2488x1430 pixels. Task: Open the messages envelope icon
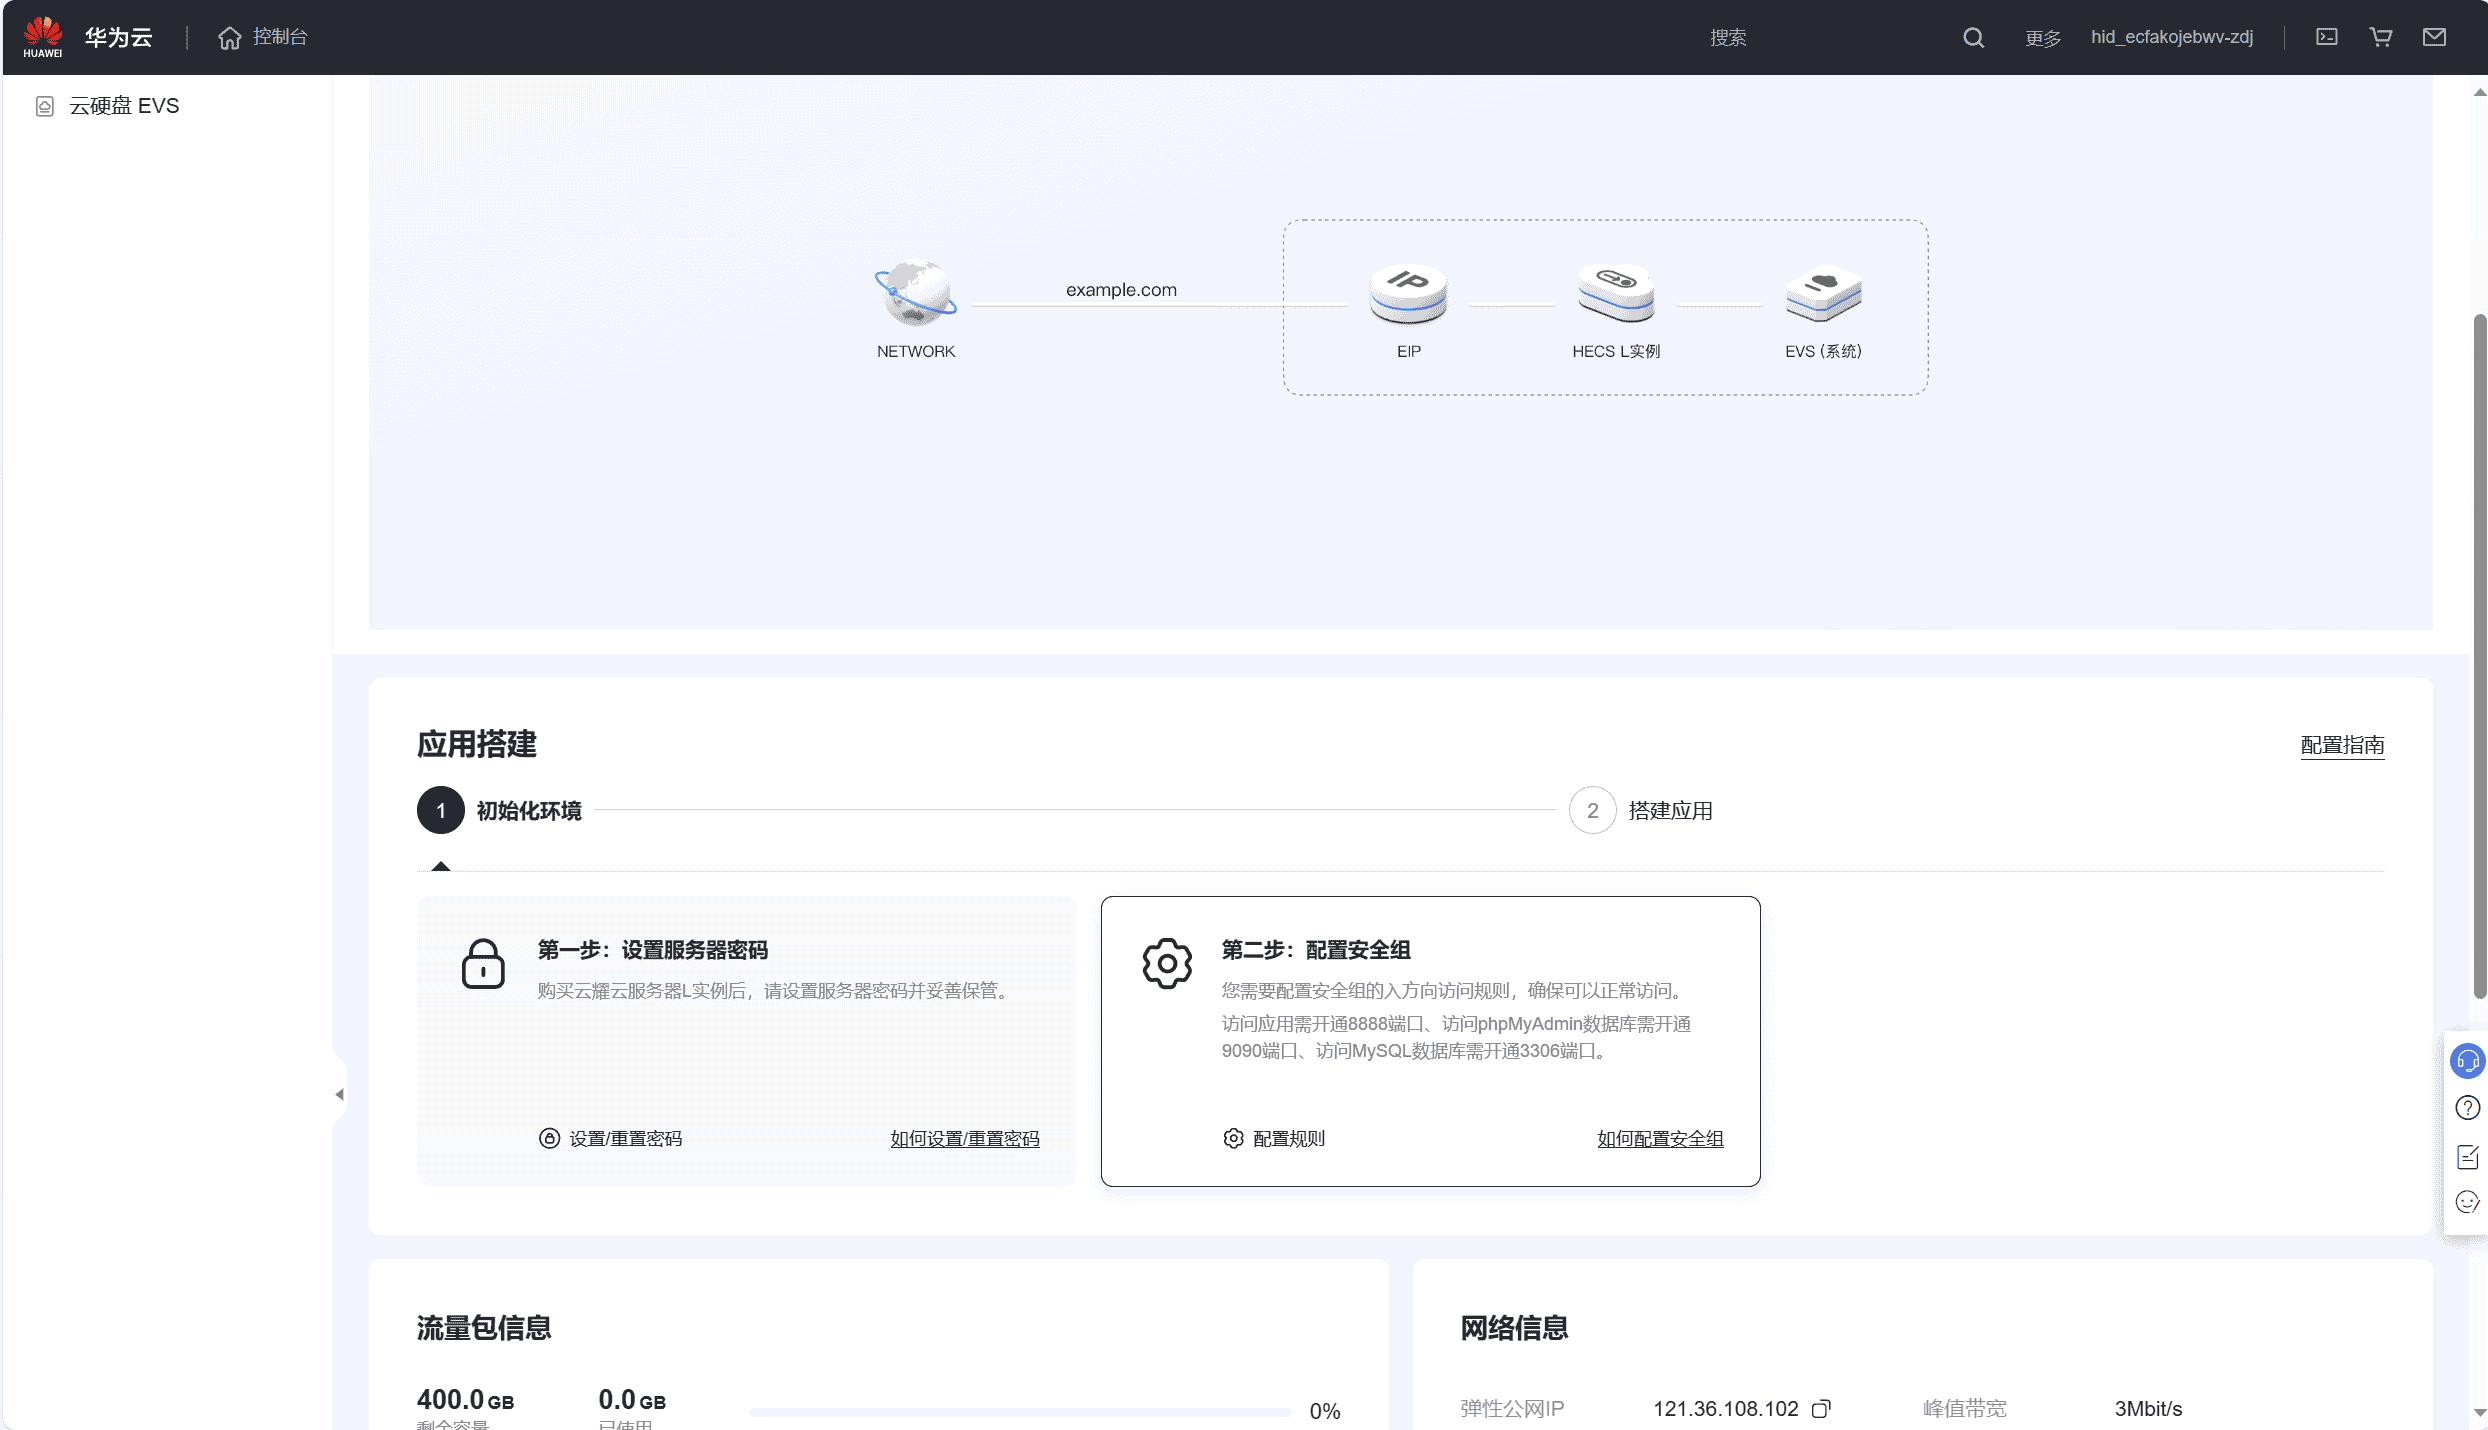(2435, 37)
